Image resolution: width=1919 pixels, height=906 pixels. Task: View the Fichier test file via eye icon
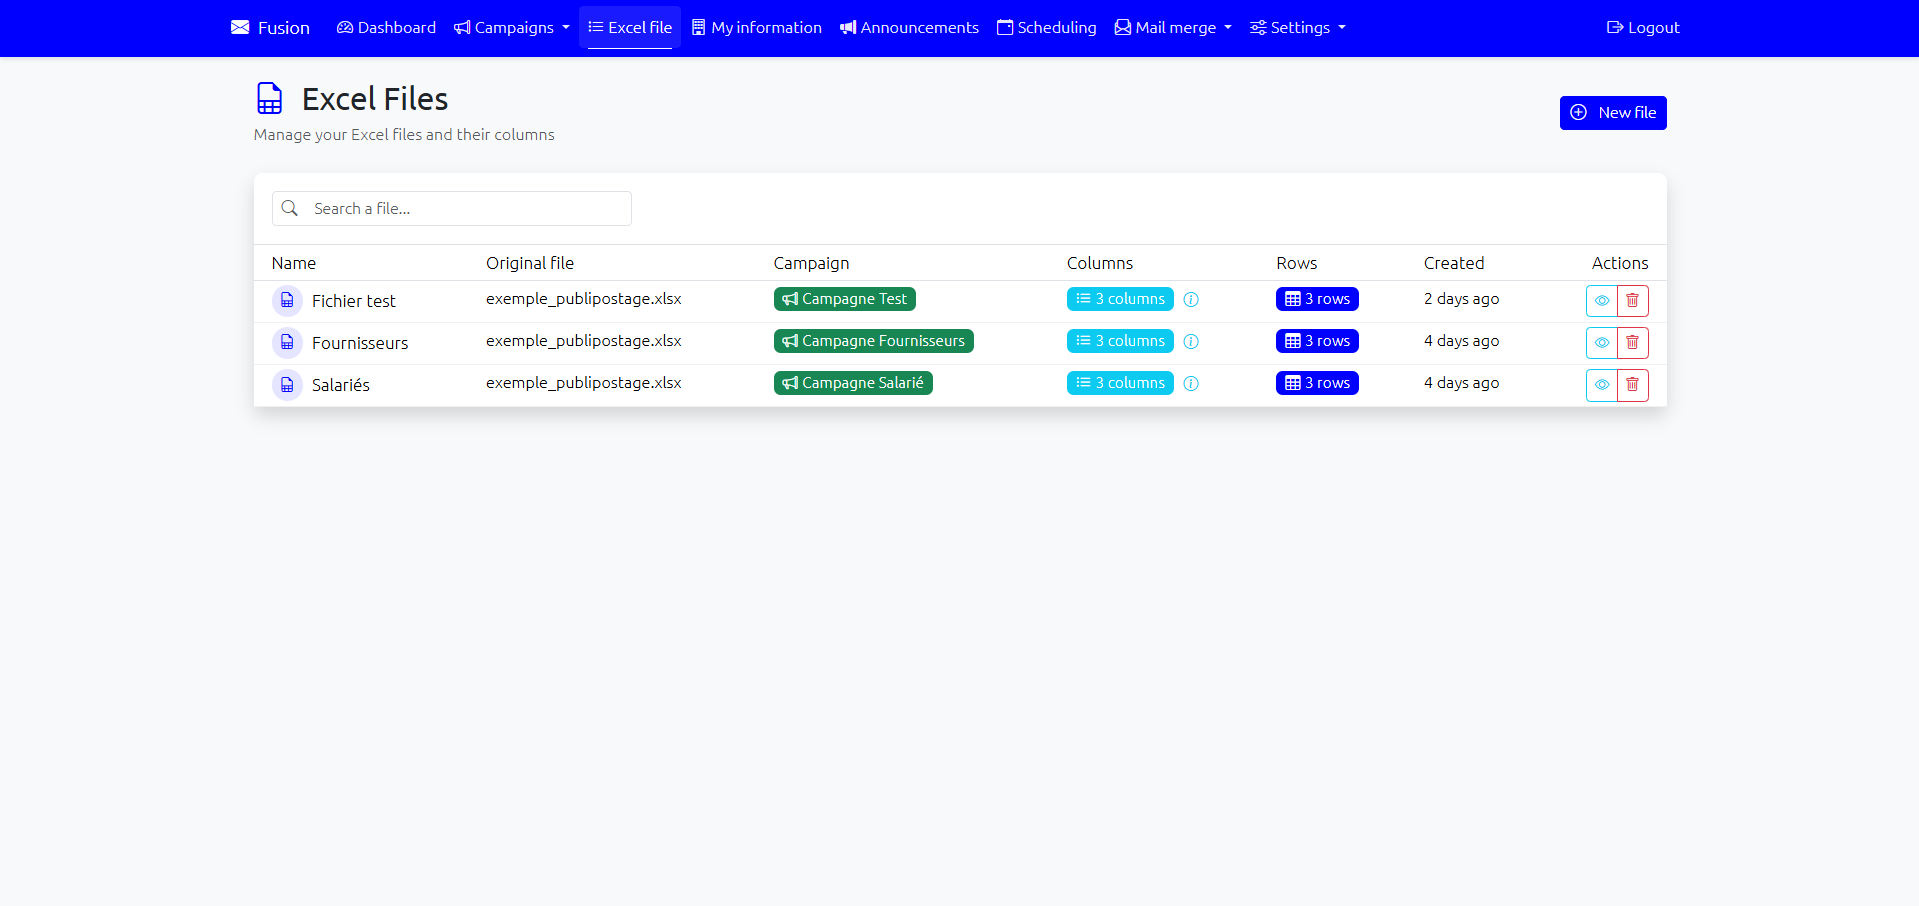point(1601,301)
